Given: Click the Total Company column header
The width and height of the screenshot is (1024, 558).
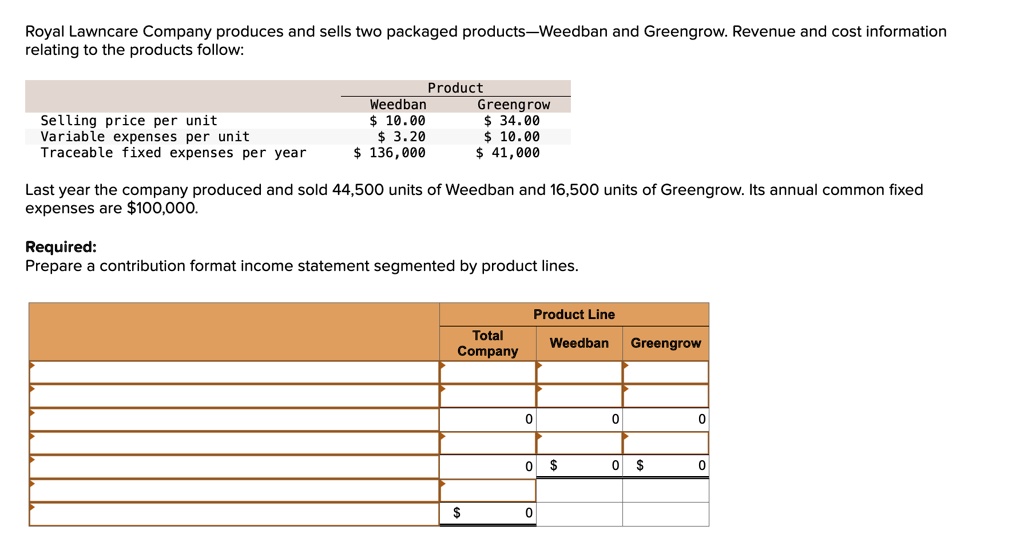Looking at the screenshot, I should coord(488,343).
